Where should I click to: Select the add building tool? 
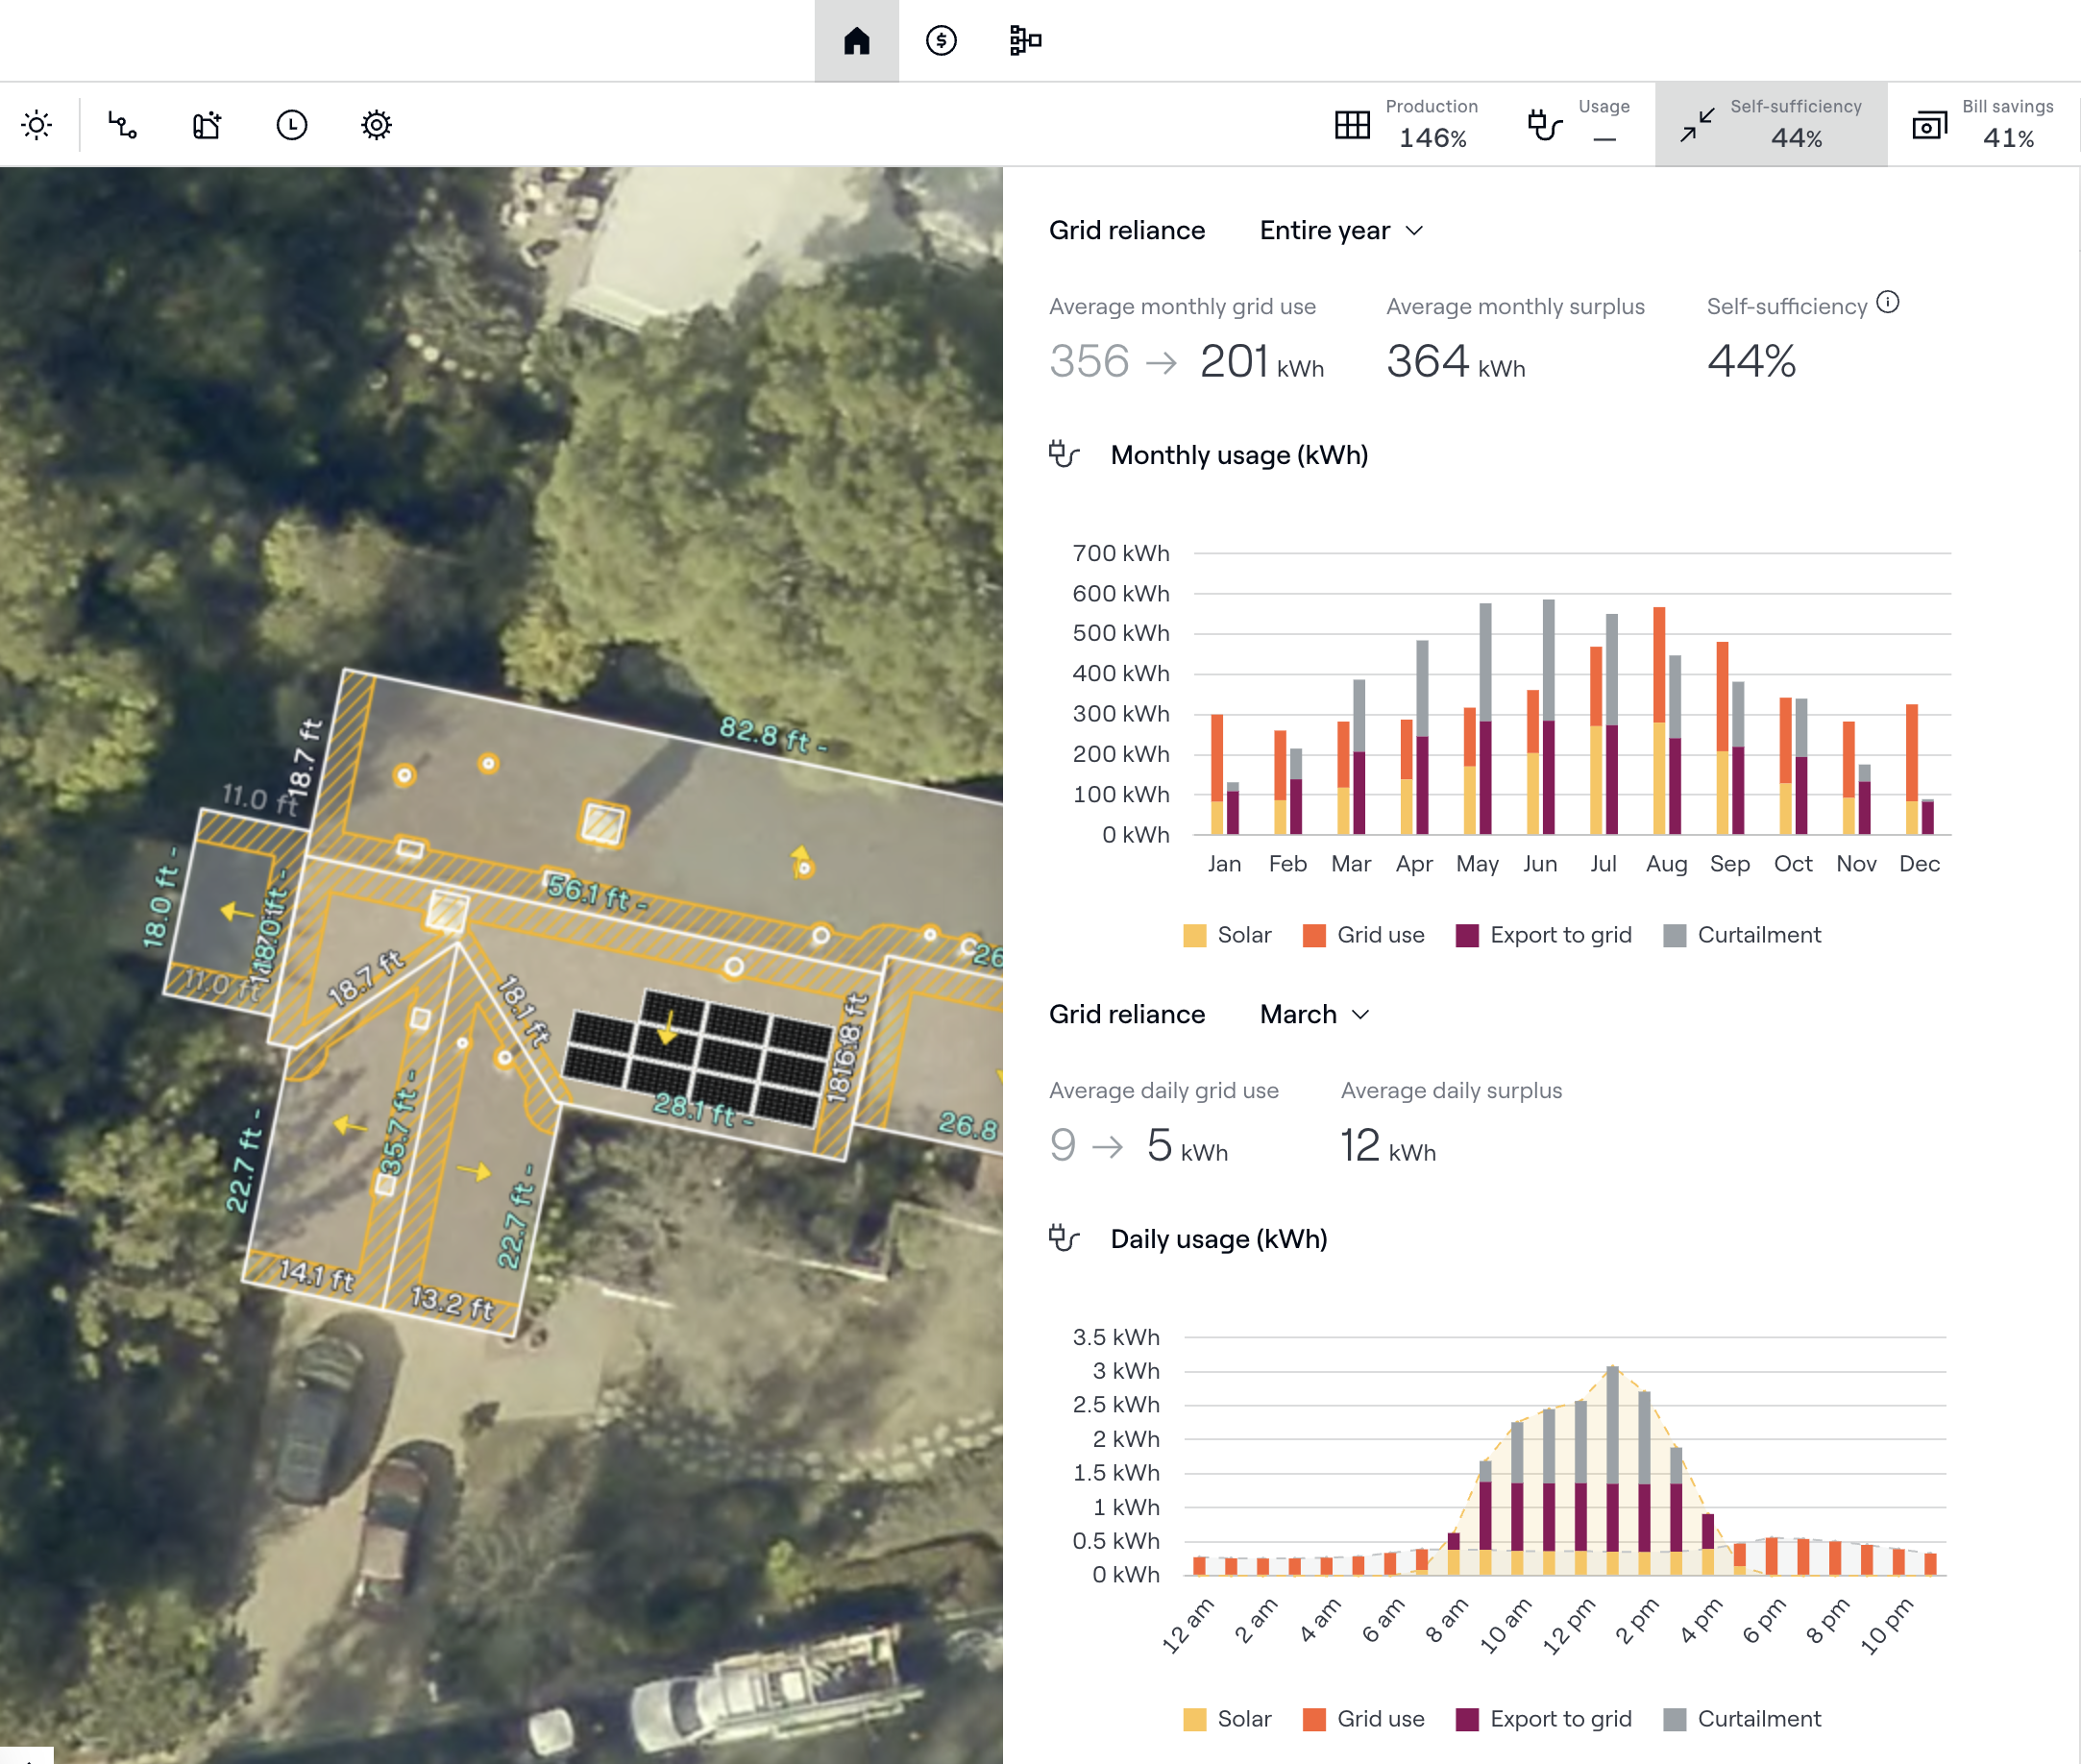207,125
